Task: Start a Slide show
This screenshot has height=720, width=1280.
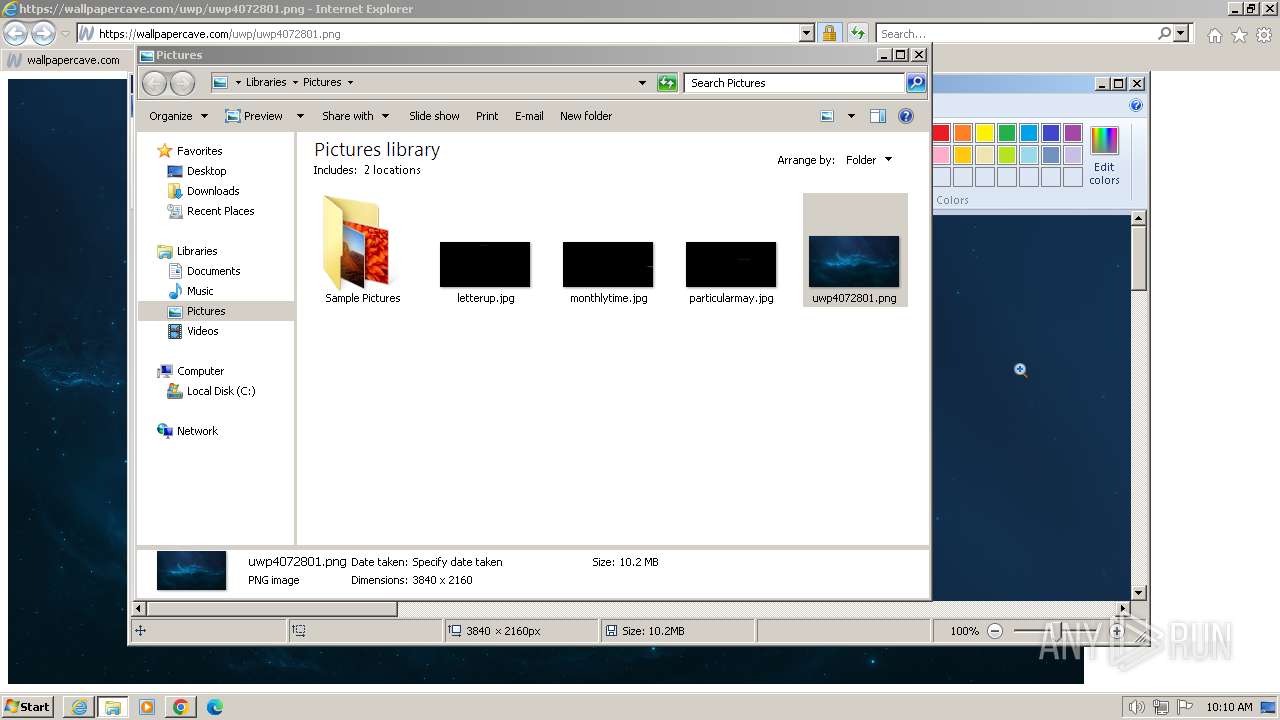Action: (x=434, y=116)
